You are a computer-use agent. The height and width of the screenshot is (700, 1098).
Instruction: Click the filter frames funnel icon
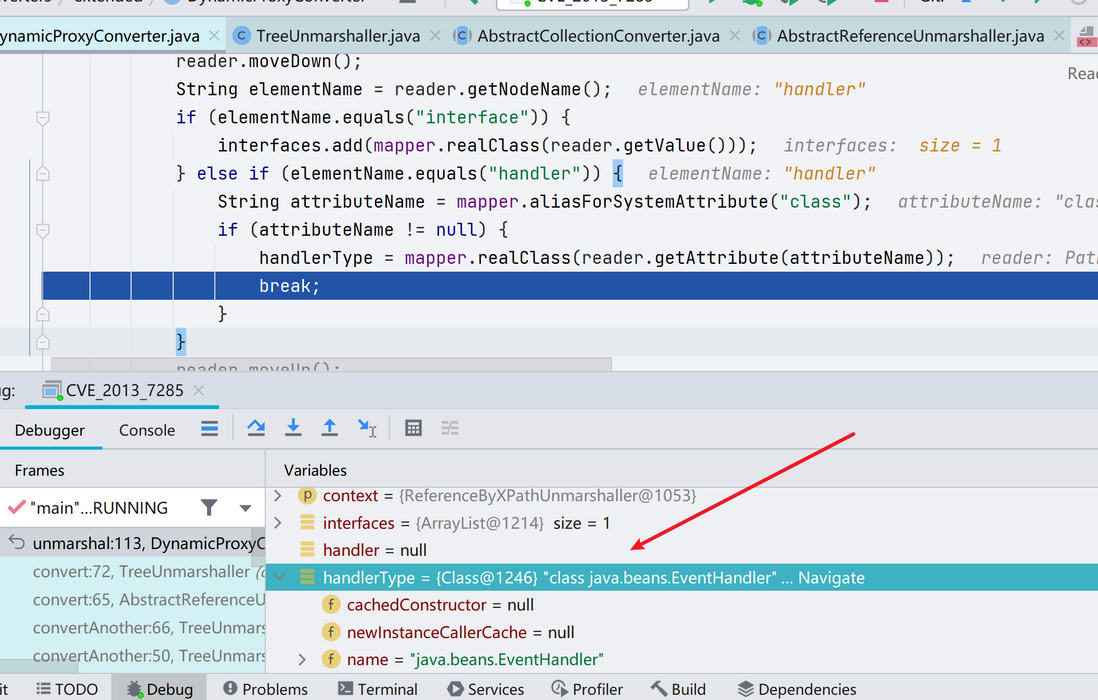pyautogui.click(x=209, y=508)
